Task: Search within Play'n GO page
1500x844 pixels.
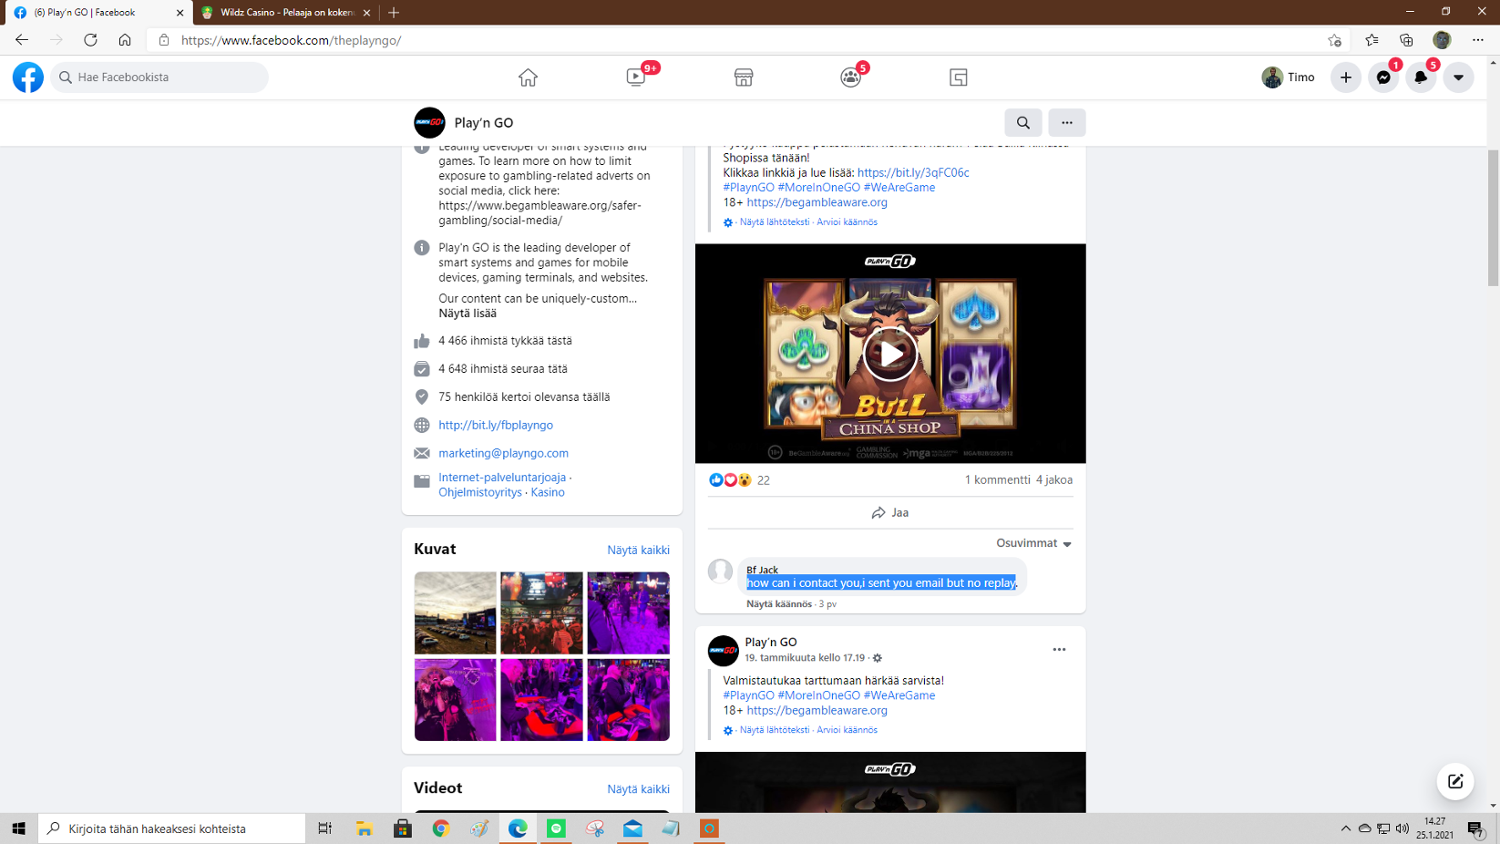Action: (1023, 122)
